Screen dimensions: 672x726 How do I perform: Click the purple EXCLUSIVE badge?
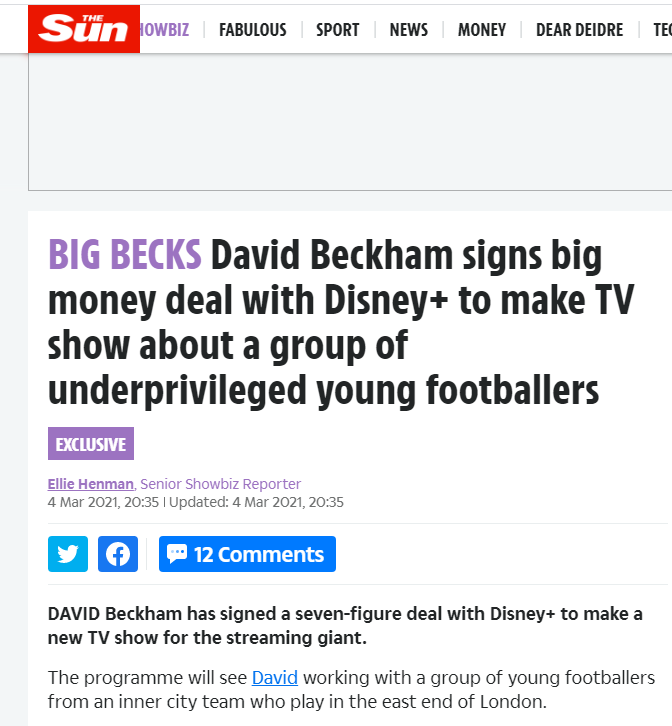(x=91, y=444)
